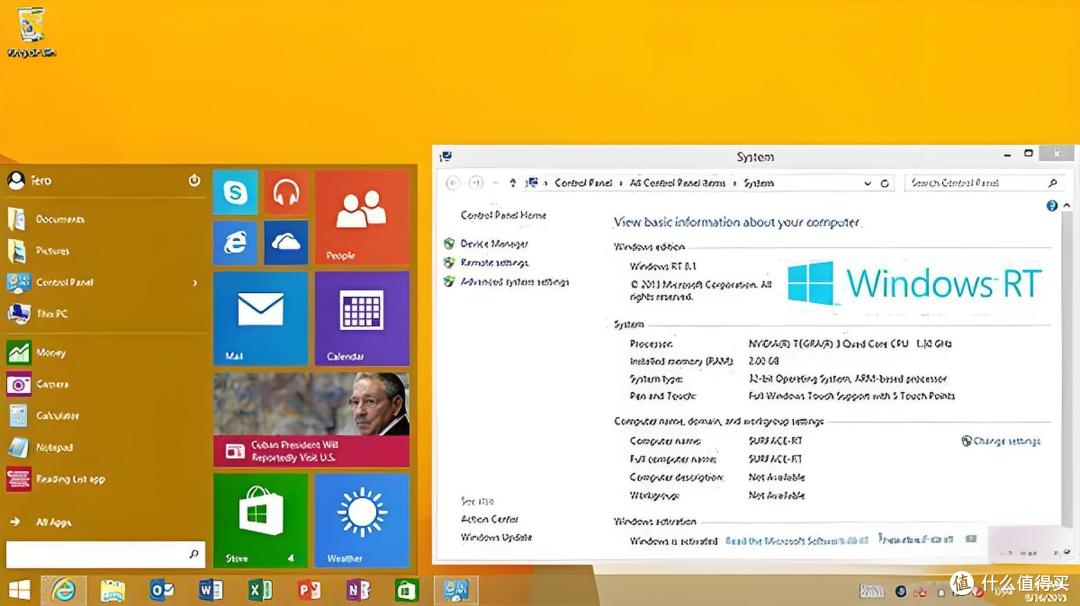Open Advanced system settings link
The width and height of the screenshot is (1080, 606).
tap(515, 282)
